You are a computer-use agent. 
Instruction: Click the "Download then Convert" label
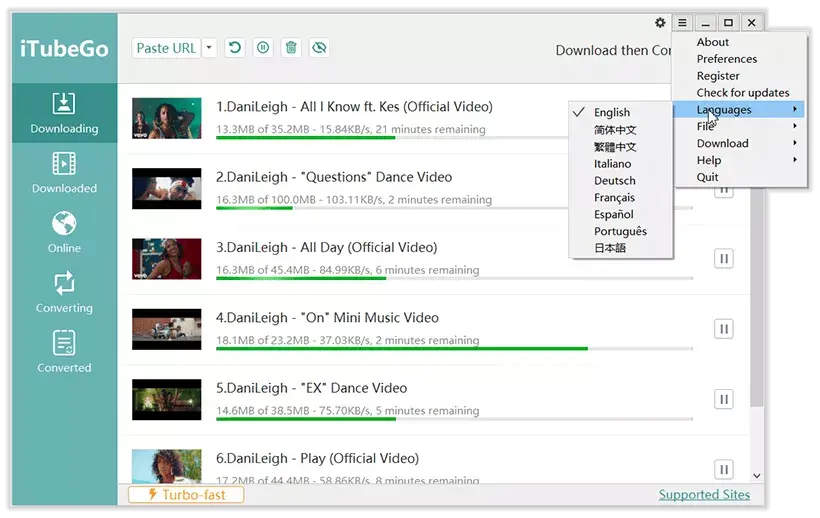pyautogui.click(x=613, y=50)
